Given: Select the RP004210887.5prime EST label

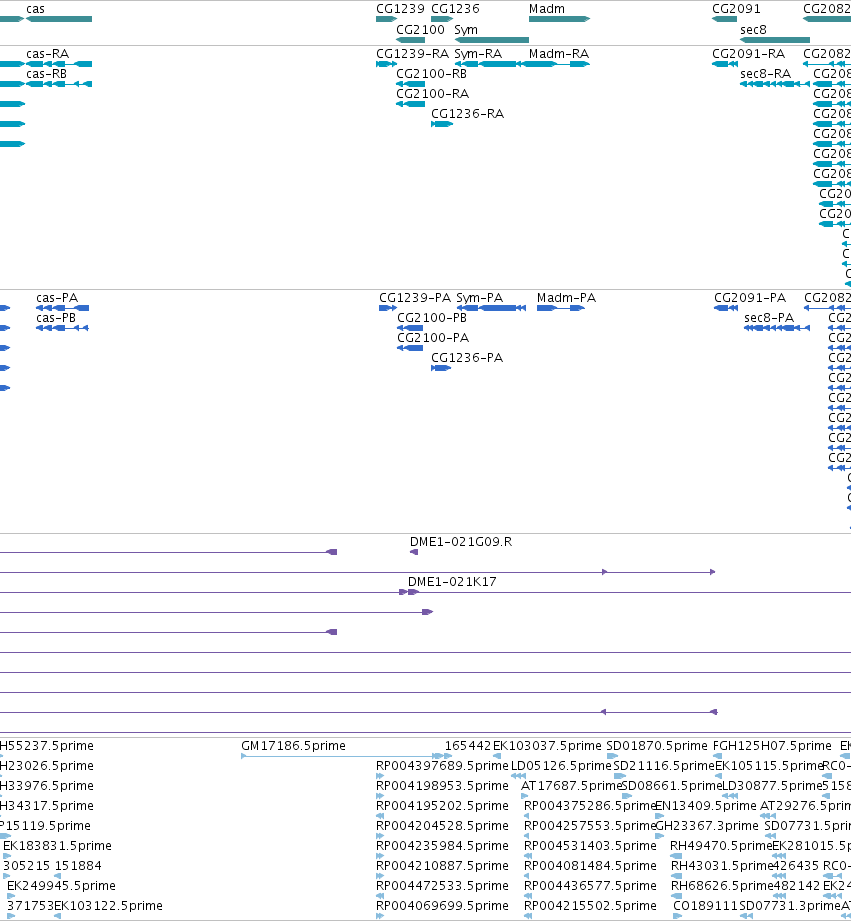Looking at the screenshot, I should [x=442, y=866].
